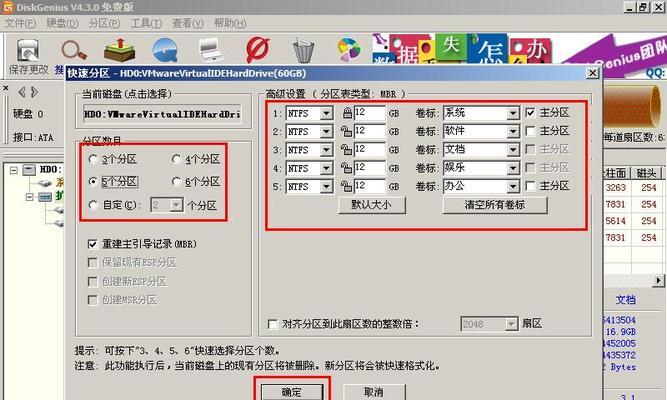The height and width of the screenshot is (400, 667).
Task: Click the 默认大小 button
Action: point(372,205)
